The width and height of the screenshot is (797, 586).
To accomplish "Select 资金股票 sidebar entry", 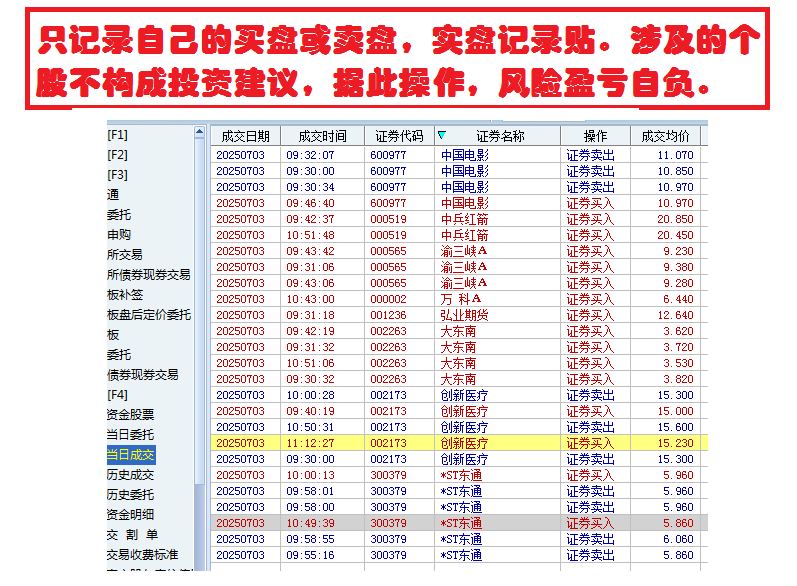I will point(130,415).
